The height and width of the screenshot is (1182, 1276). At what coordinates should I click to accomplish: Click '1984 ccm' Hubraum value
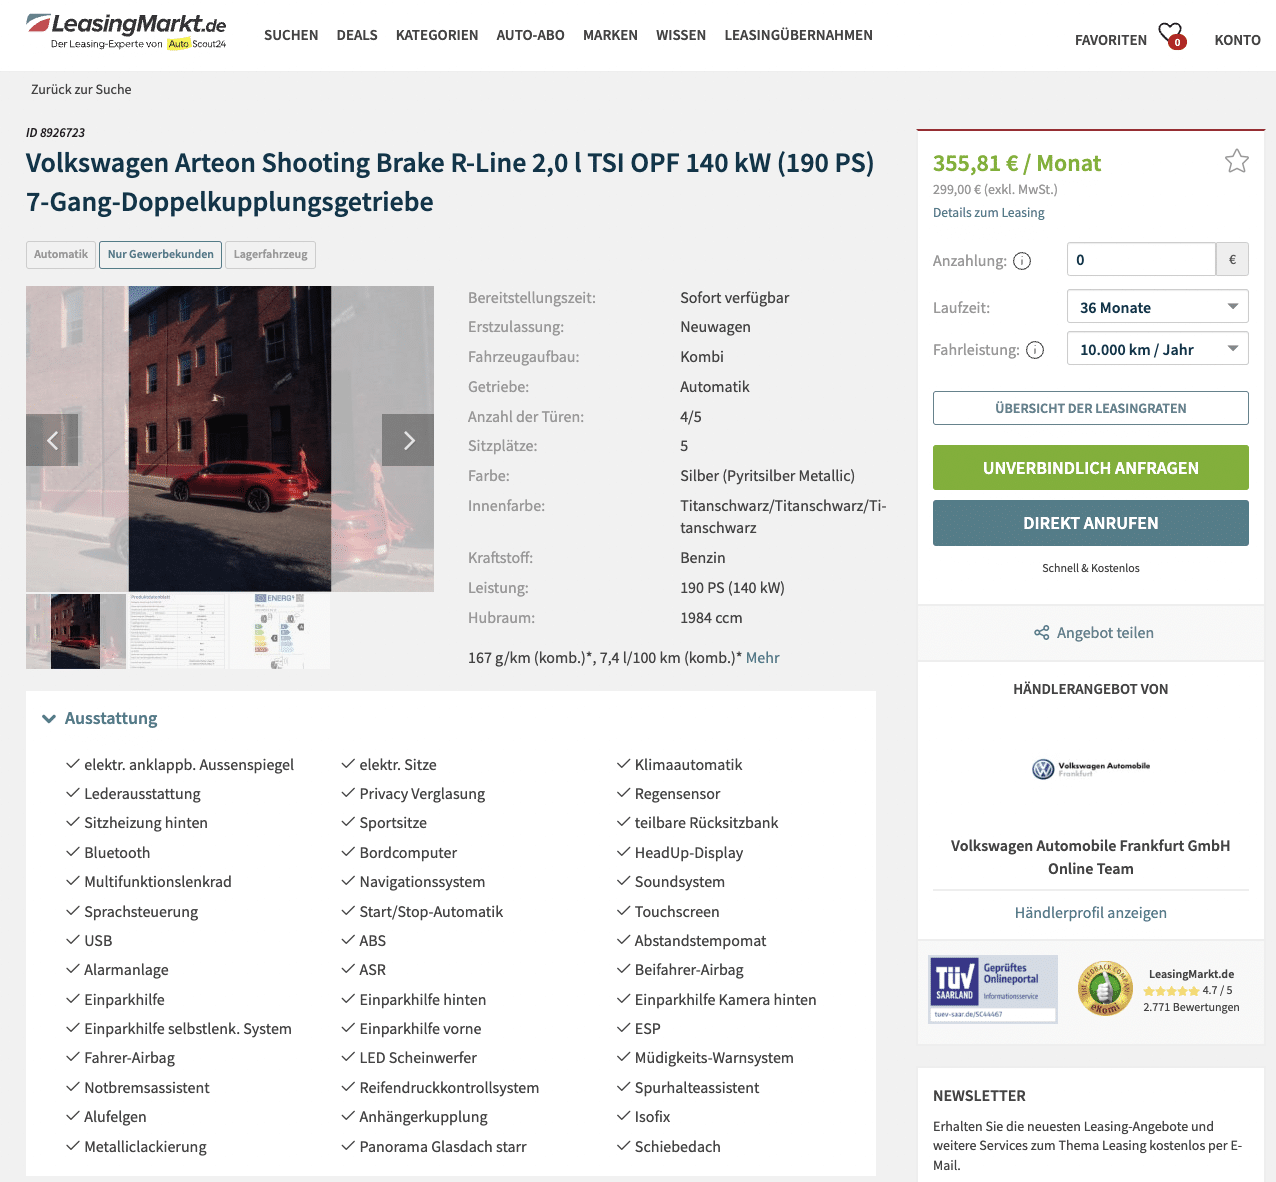pyautogui.click(x=711, y=618)
